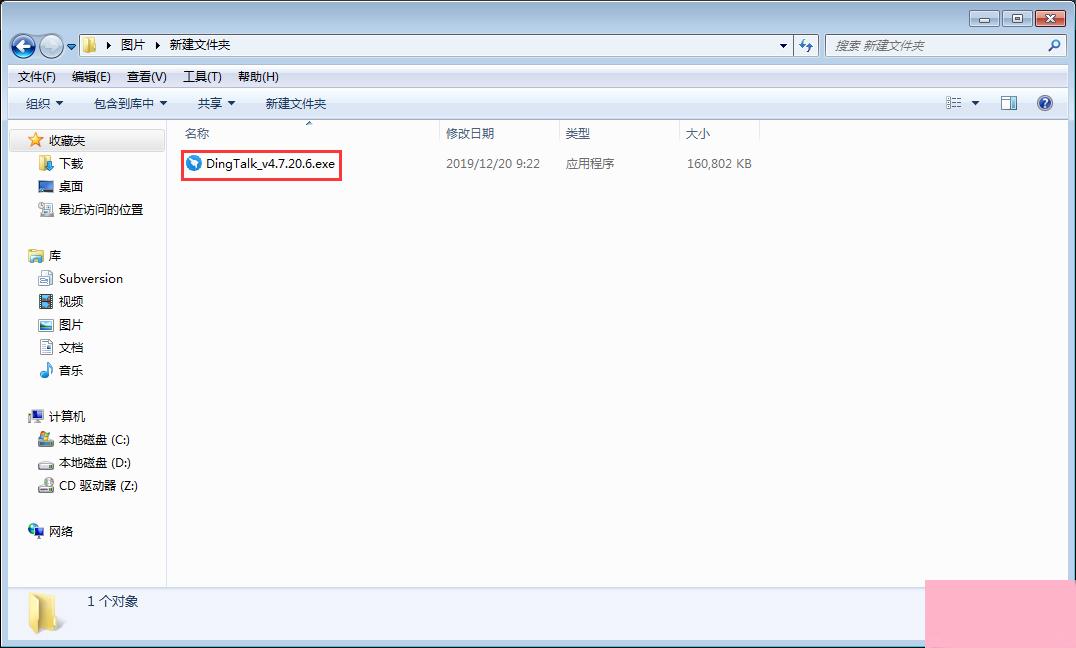Image resolution: width=1076 pixels, height=648 pixels.
Task: Open help with the question mark icon
Action: (1044, 103)
